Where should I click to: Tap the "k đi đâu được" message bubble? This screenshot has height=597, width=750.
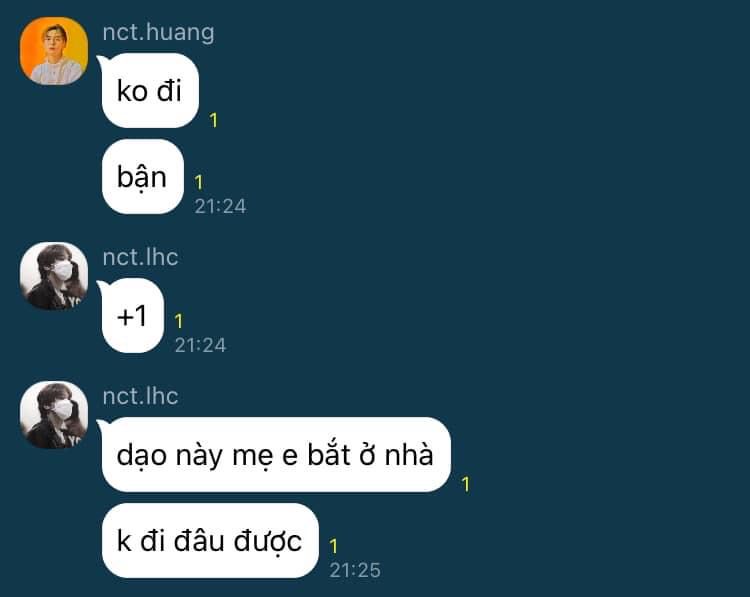(210, 541)
